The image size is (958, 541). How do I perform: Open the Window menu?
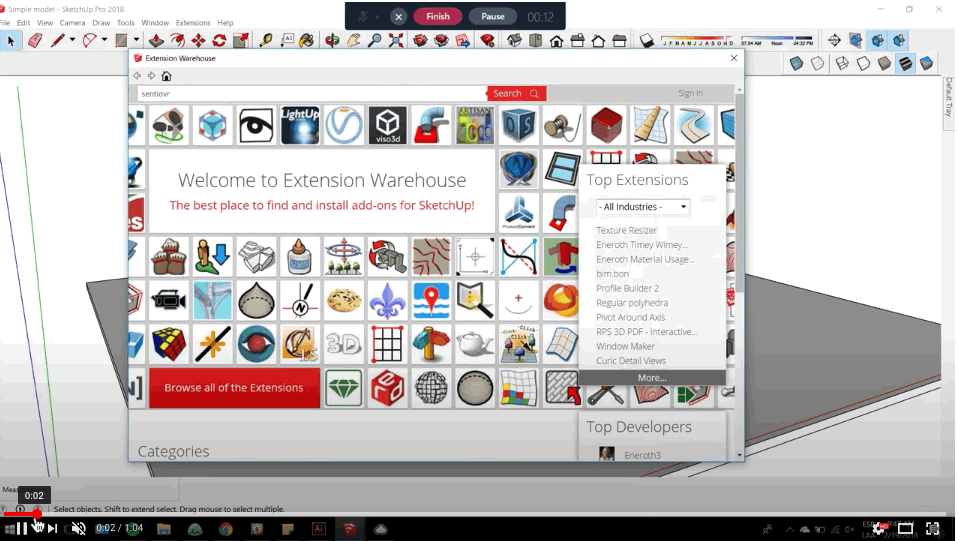point(155,23)
